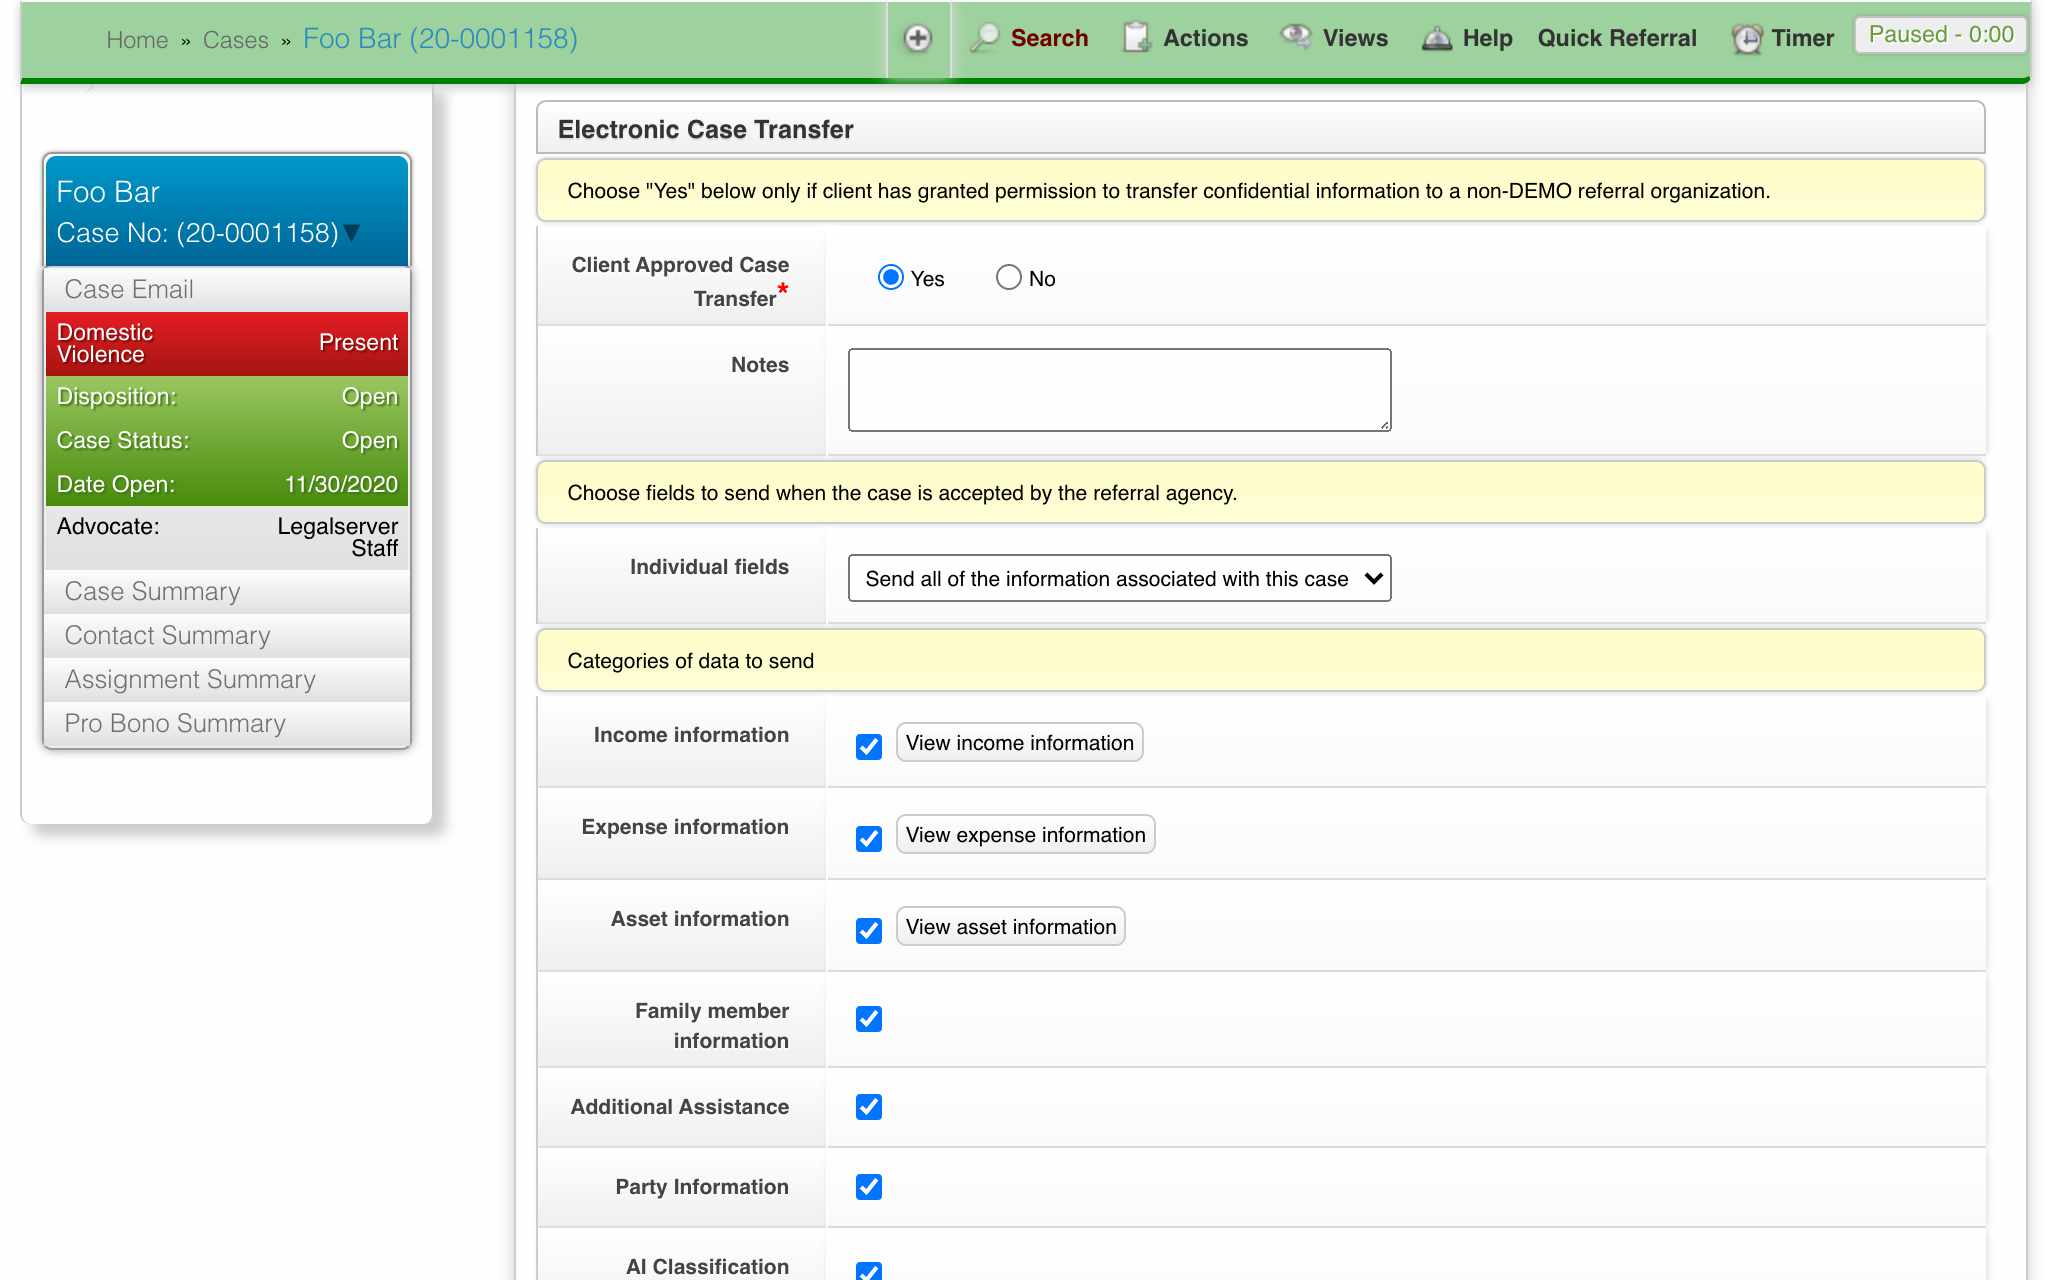Screen dimensions: 2048x1280
Task: Uncheck Additional Assistance checkbox
Action: pos(869,1106)
